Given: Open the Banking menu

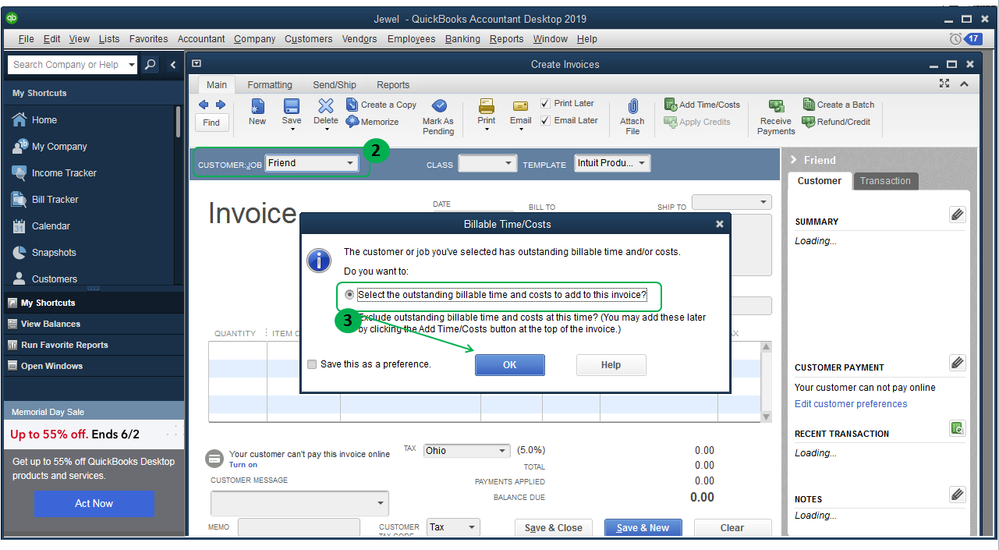Looking at the screenshot, I should click(x=463, y=39).
